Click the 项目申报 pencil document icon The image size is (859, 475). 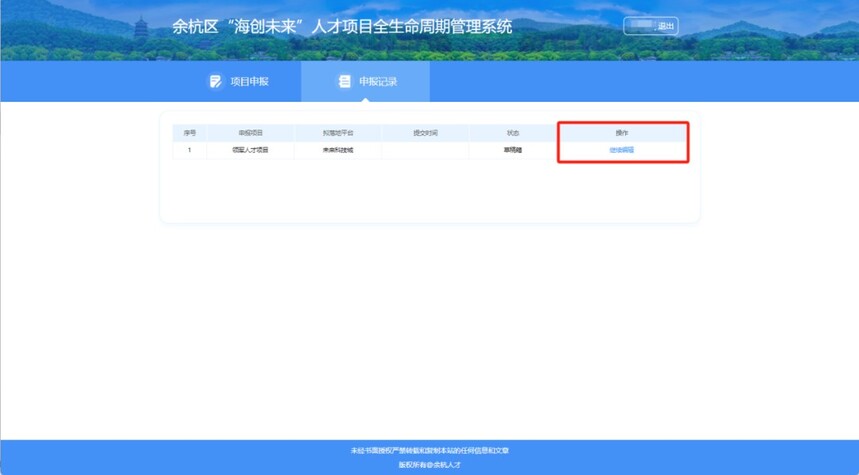point(215,82)
